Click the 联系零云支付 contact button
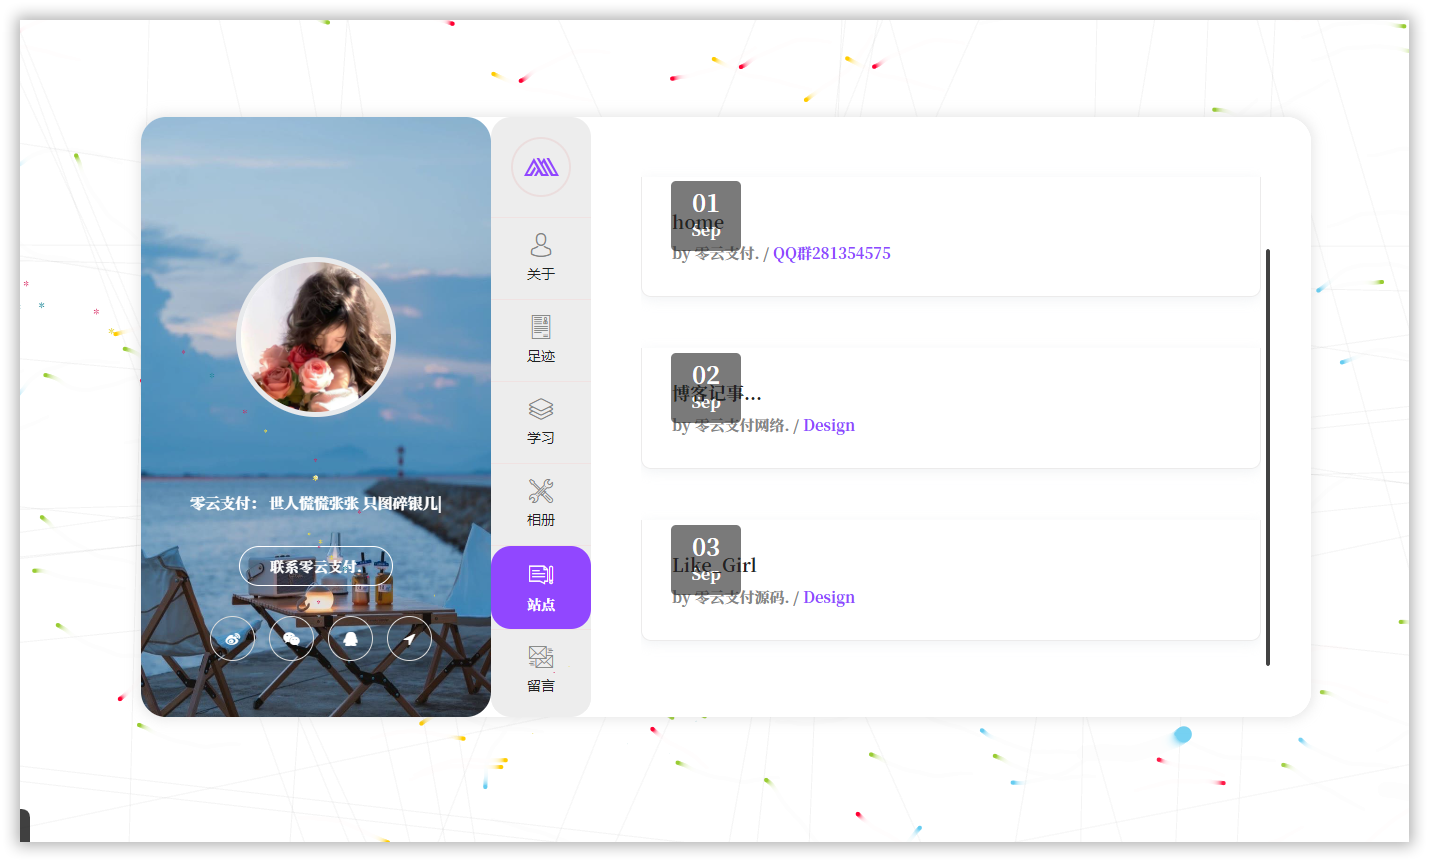 coord(316,566)
